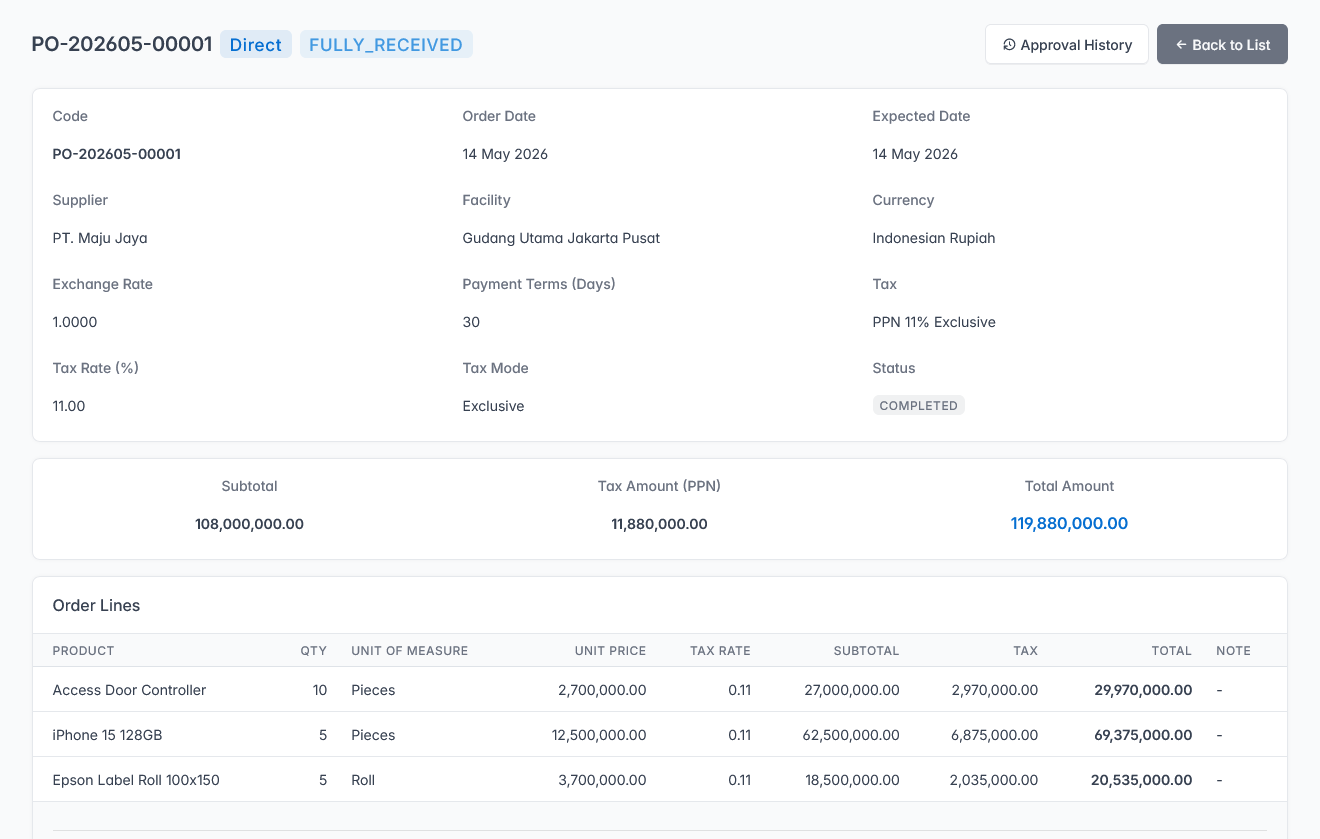
Task: Click the Back to List button
Action: [1222, 44]
